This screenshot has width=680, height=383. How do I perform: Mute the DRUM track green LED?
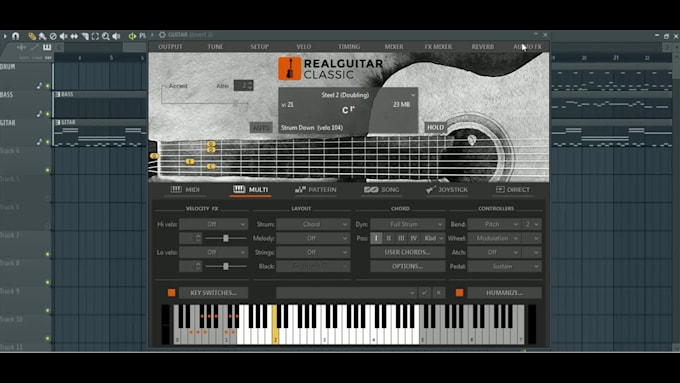click(48, 86)
